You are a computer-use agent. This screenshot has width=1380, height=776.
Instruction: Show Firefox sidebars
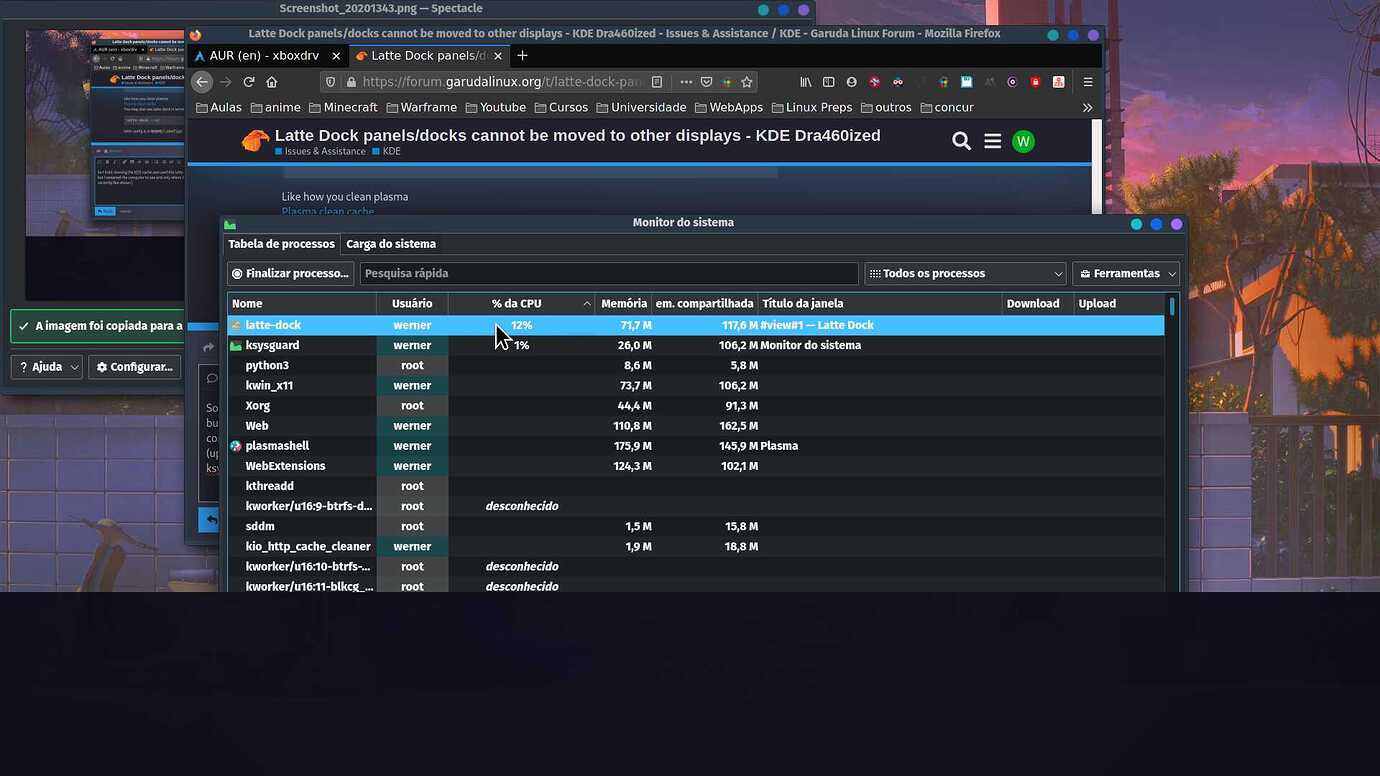coord(829,82)
